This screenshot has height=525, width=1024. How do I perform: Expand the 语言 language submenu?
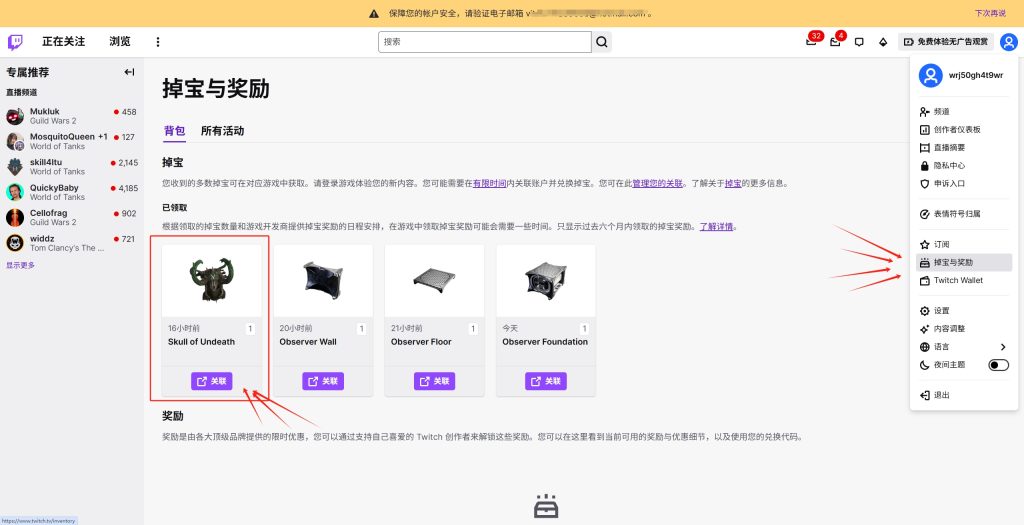(x=965, y=347)
